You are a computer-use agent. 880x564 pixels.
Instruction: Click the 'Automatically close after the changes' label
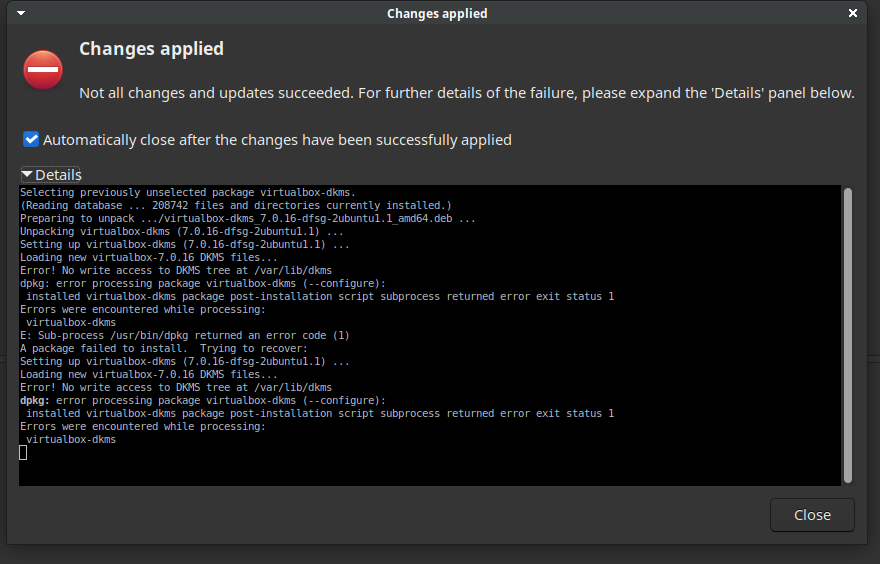pos(277,140)
